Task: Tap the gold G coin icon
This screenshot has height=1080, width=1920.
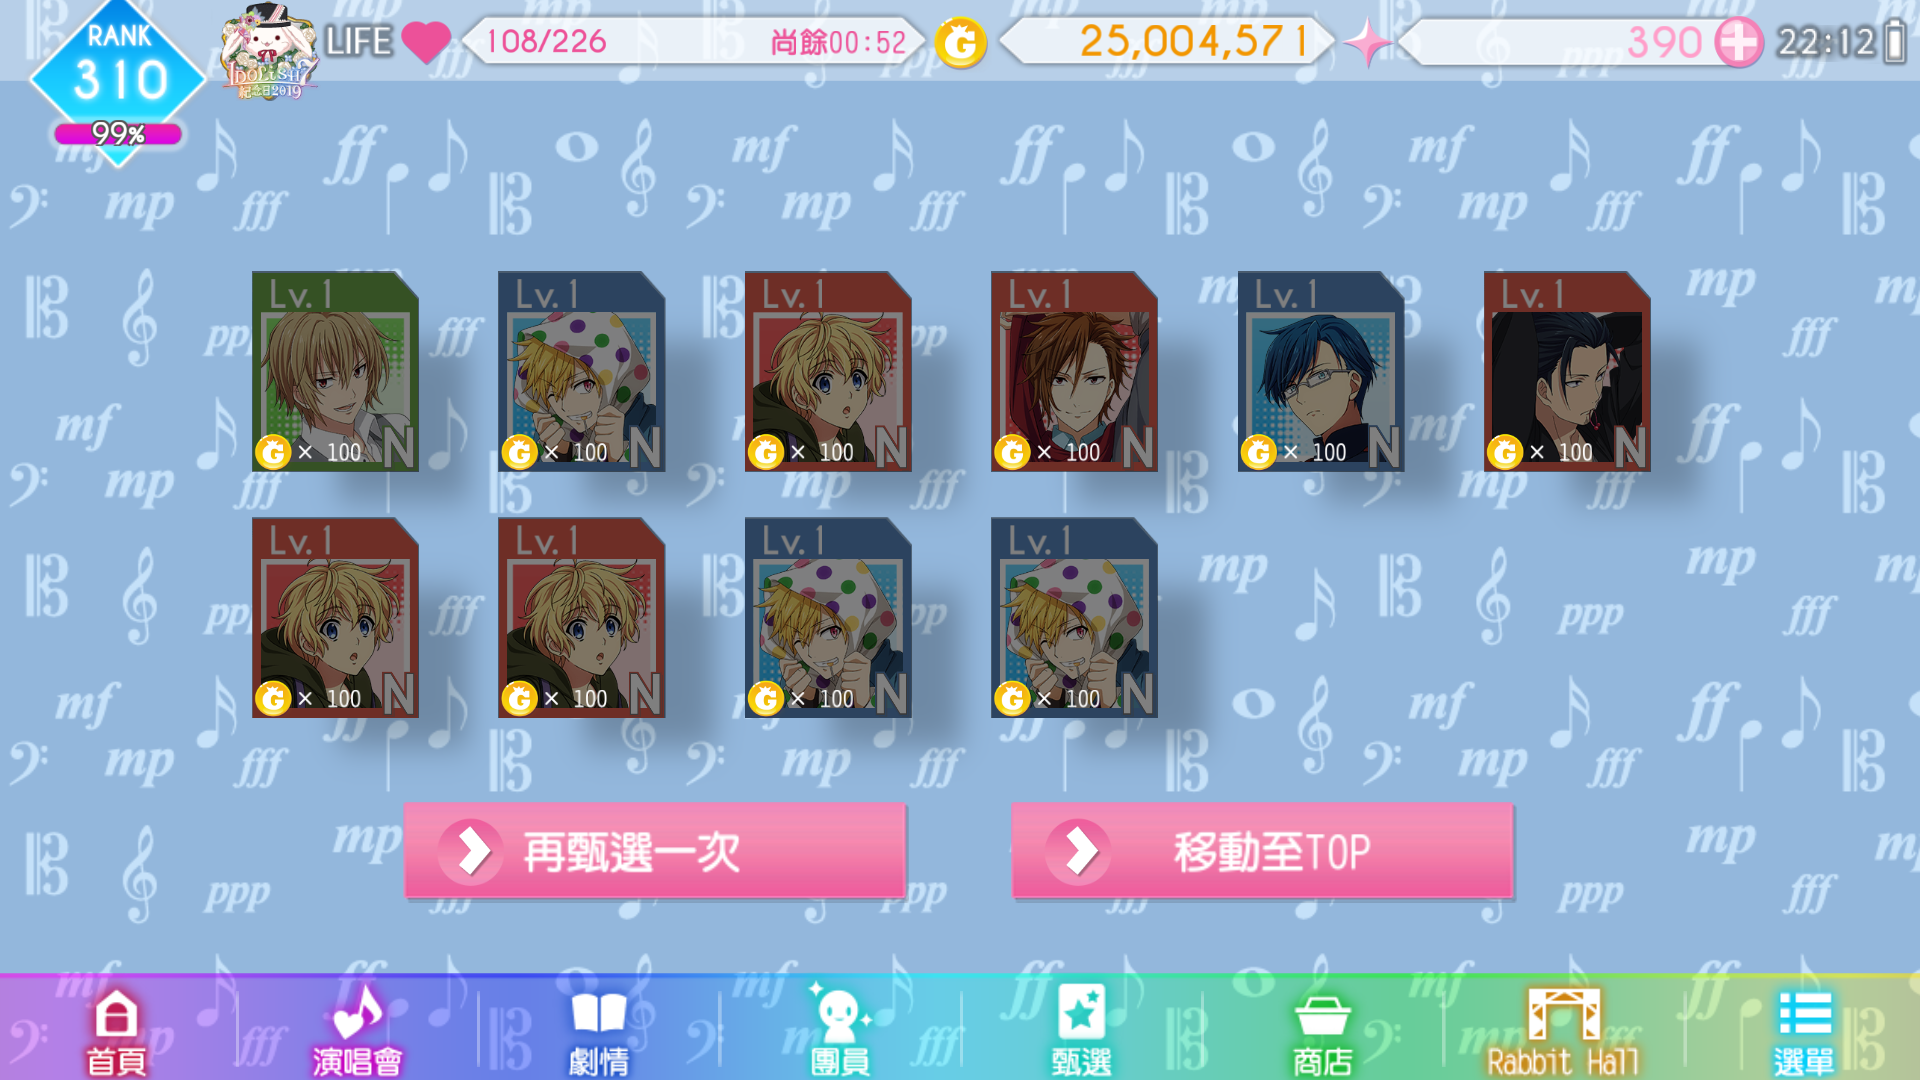Action: [960, 43]
